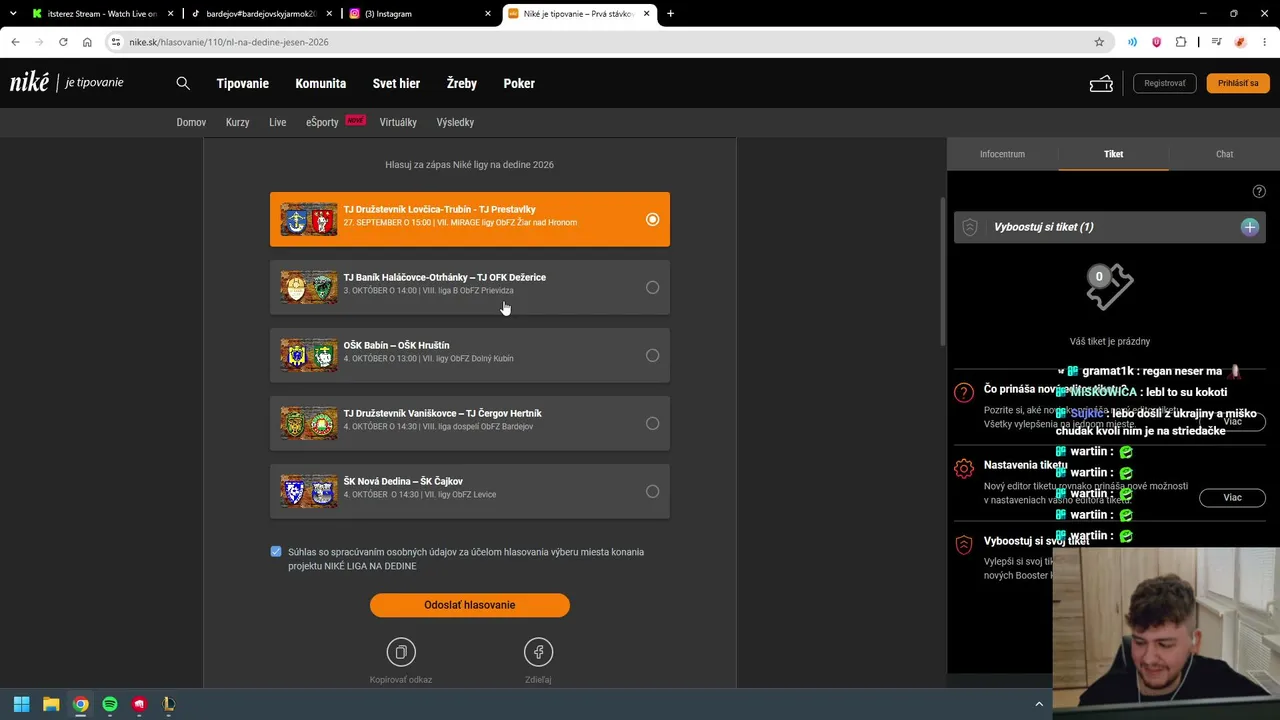The width and height of the screenshot is (1280, 720).
Task: Close the itsterez Stream browser tab
Action: coord(171,14)
